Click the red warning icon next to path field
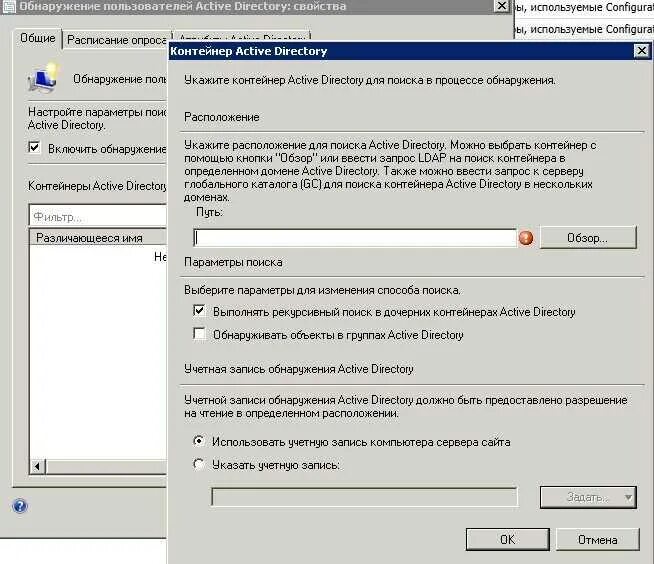This screenshot has height=564, width=654. [x=526, y=238]
